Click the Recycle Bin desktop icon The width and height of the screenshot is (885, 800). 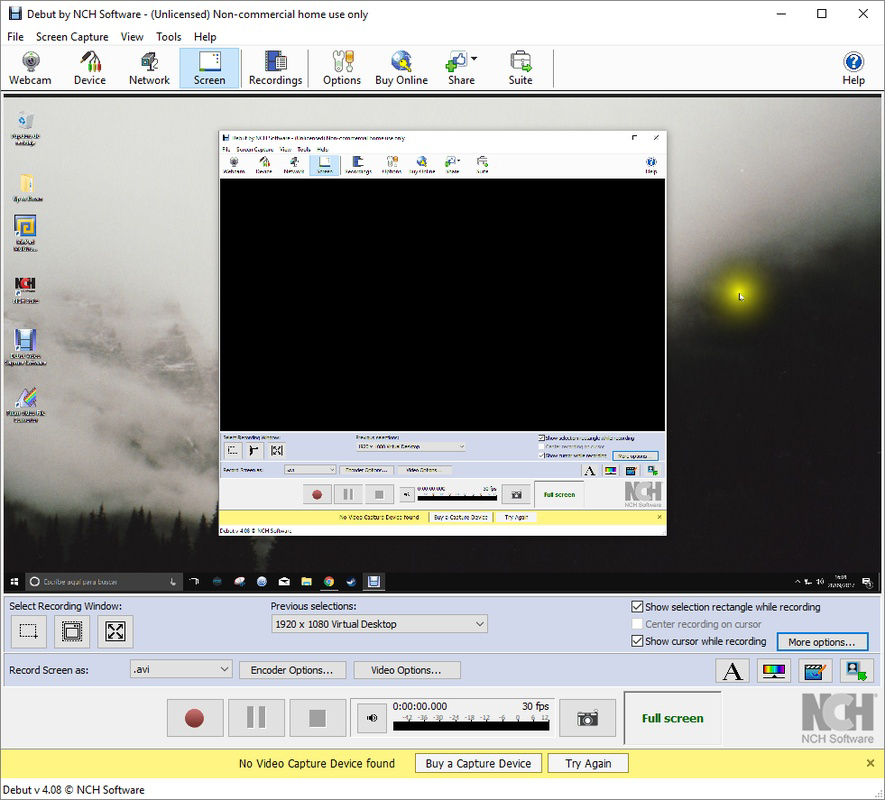(x=25, y=129)
